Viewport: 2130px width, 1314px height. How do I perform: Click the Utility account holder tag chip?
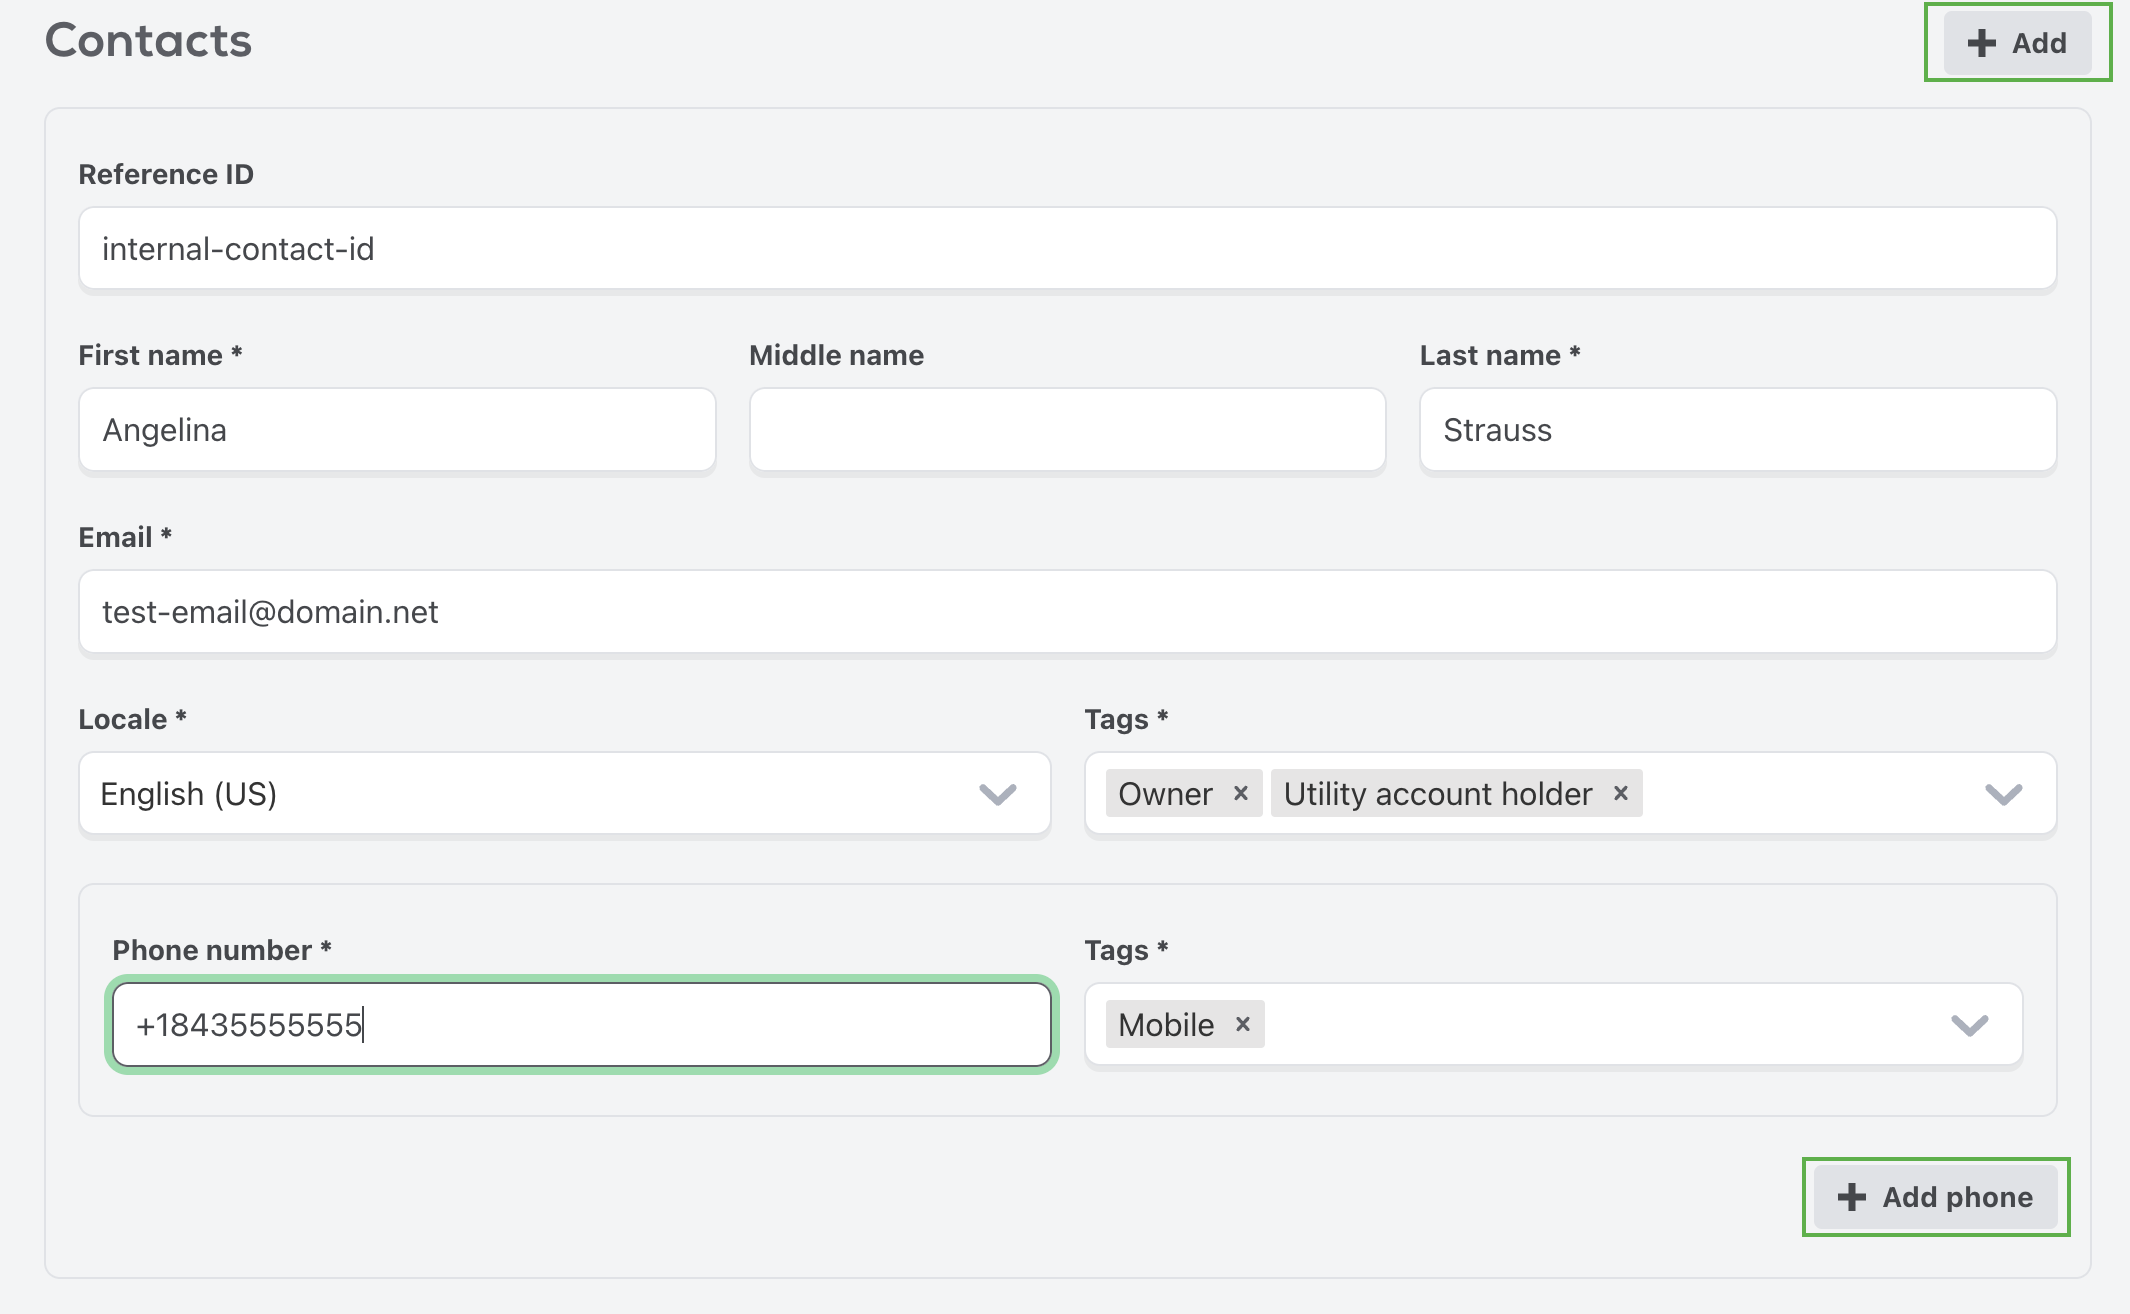pos(1437,794)
